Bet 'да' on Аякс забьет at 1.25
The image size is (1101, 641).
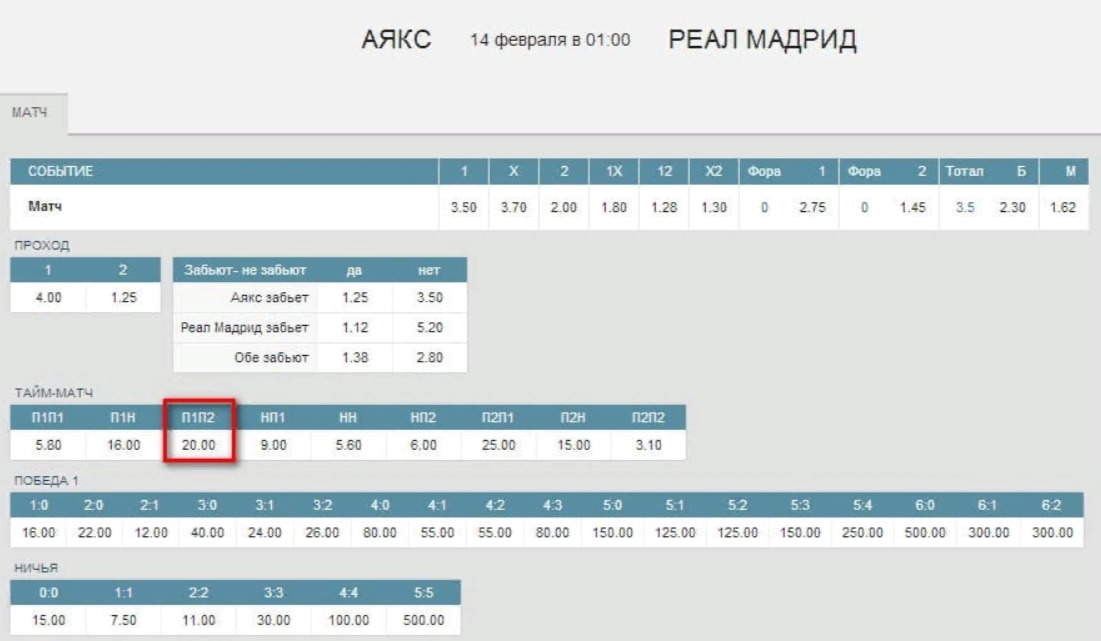point(355,298)
